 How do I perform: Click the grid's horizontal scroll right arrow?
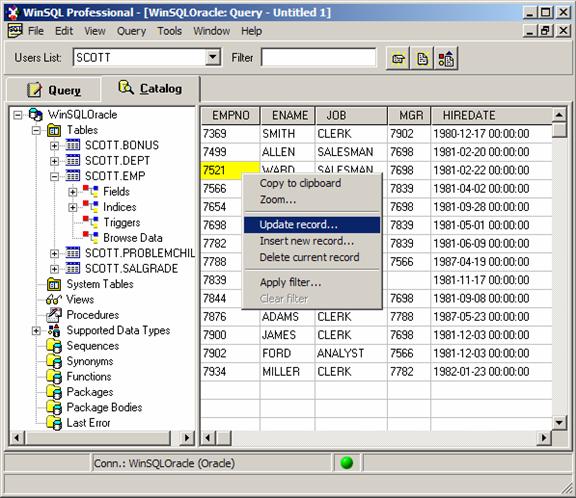pyautogui.click(x=544, y=438)
